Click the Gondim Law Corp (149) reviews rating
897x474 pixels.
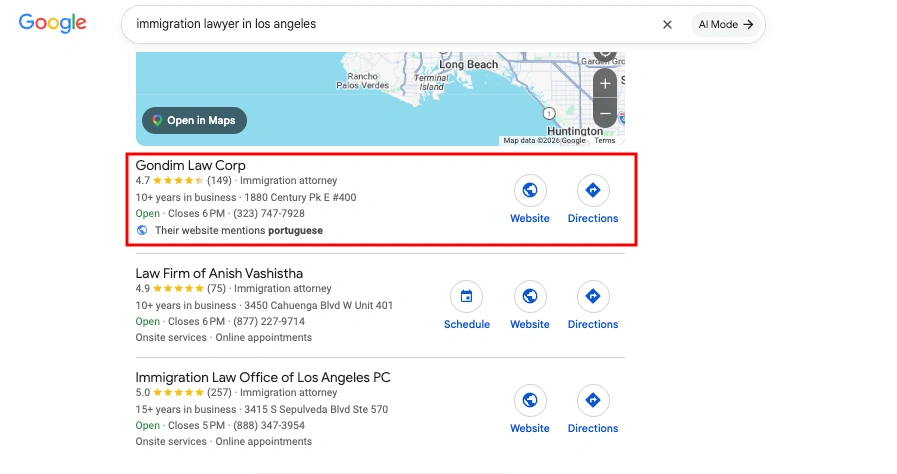click(184, 181)
